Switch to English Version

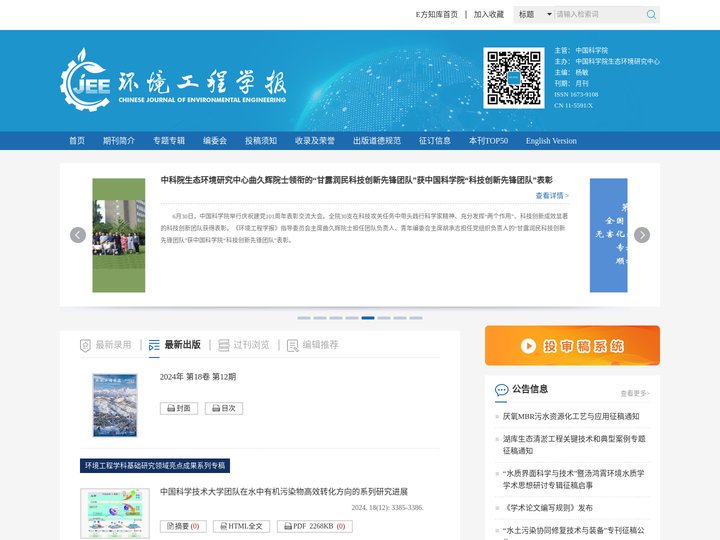551,141
